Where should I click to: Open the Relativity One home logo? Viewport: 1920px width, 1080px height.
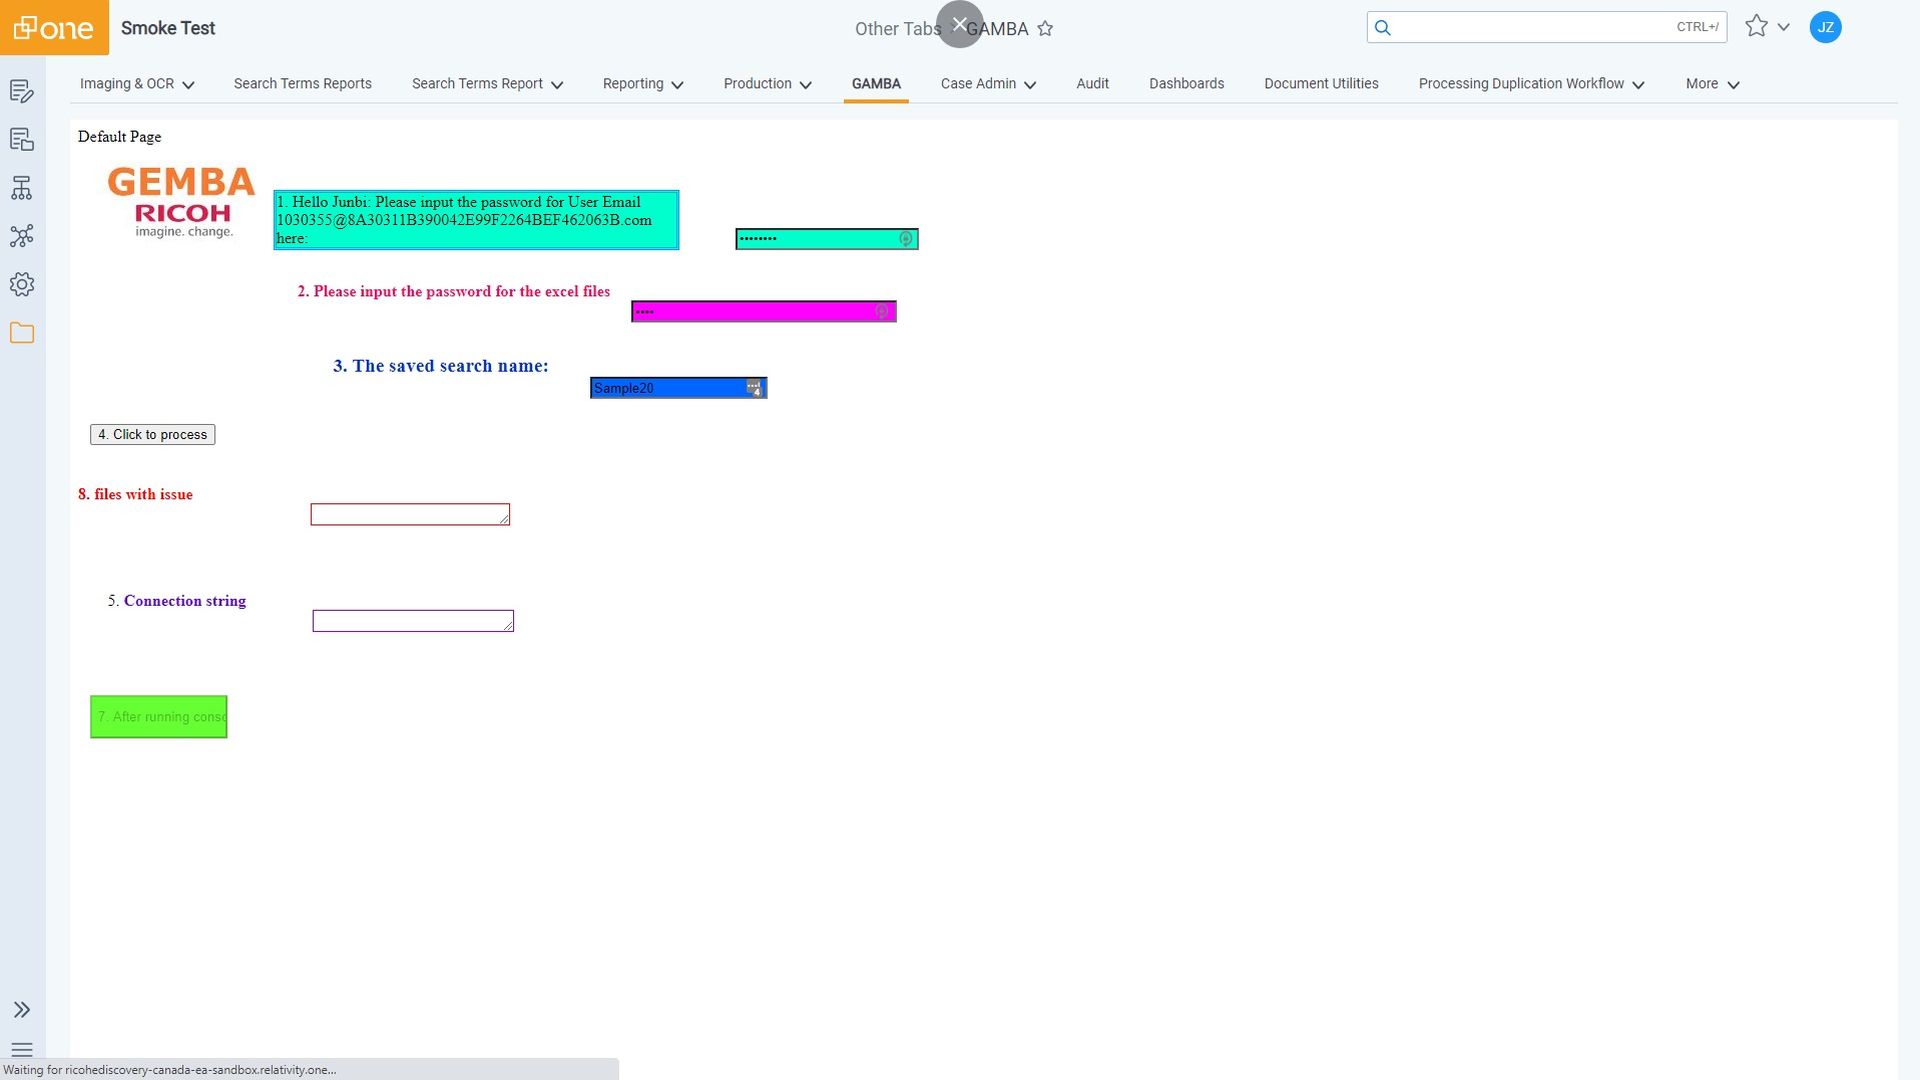(54, 27)
